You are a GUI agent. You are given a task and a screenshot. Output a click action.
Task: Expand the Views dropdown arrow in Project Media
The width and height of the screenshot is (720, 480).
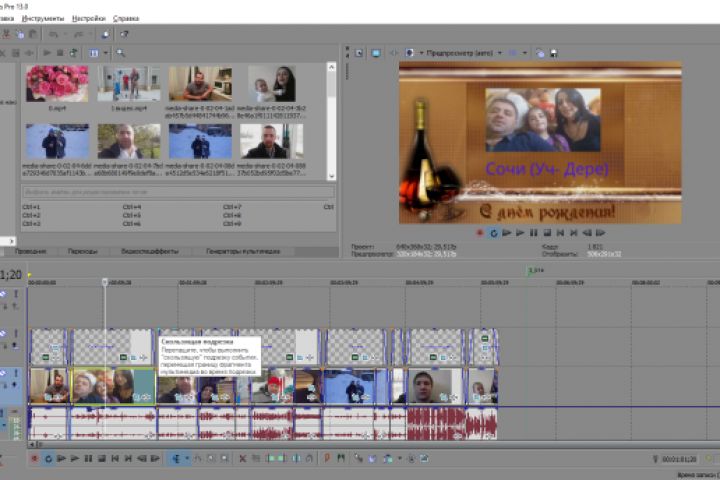106,53
